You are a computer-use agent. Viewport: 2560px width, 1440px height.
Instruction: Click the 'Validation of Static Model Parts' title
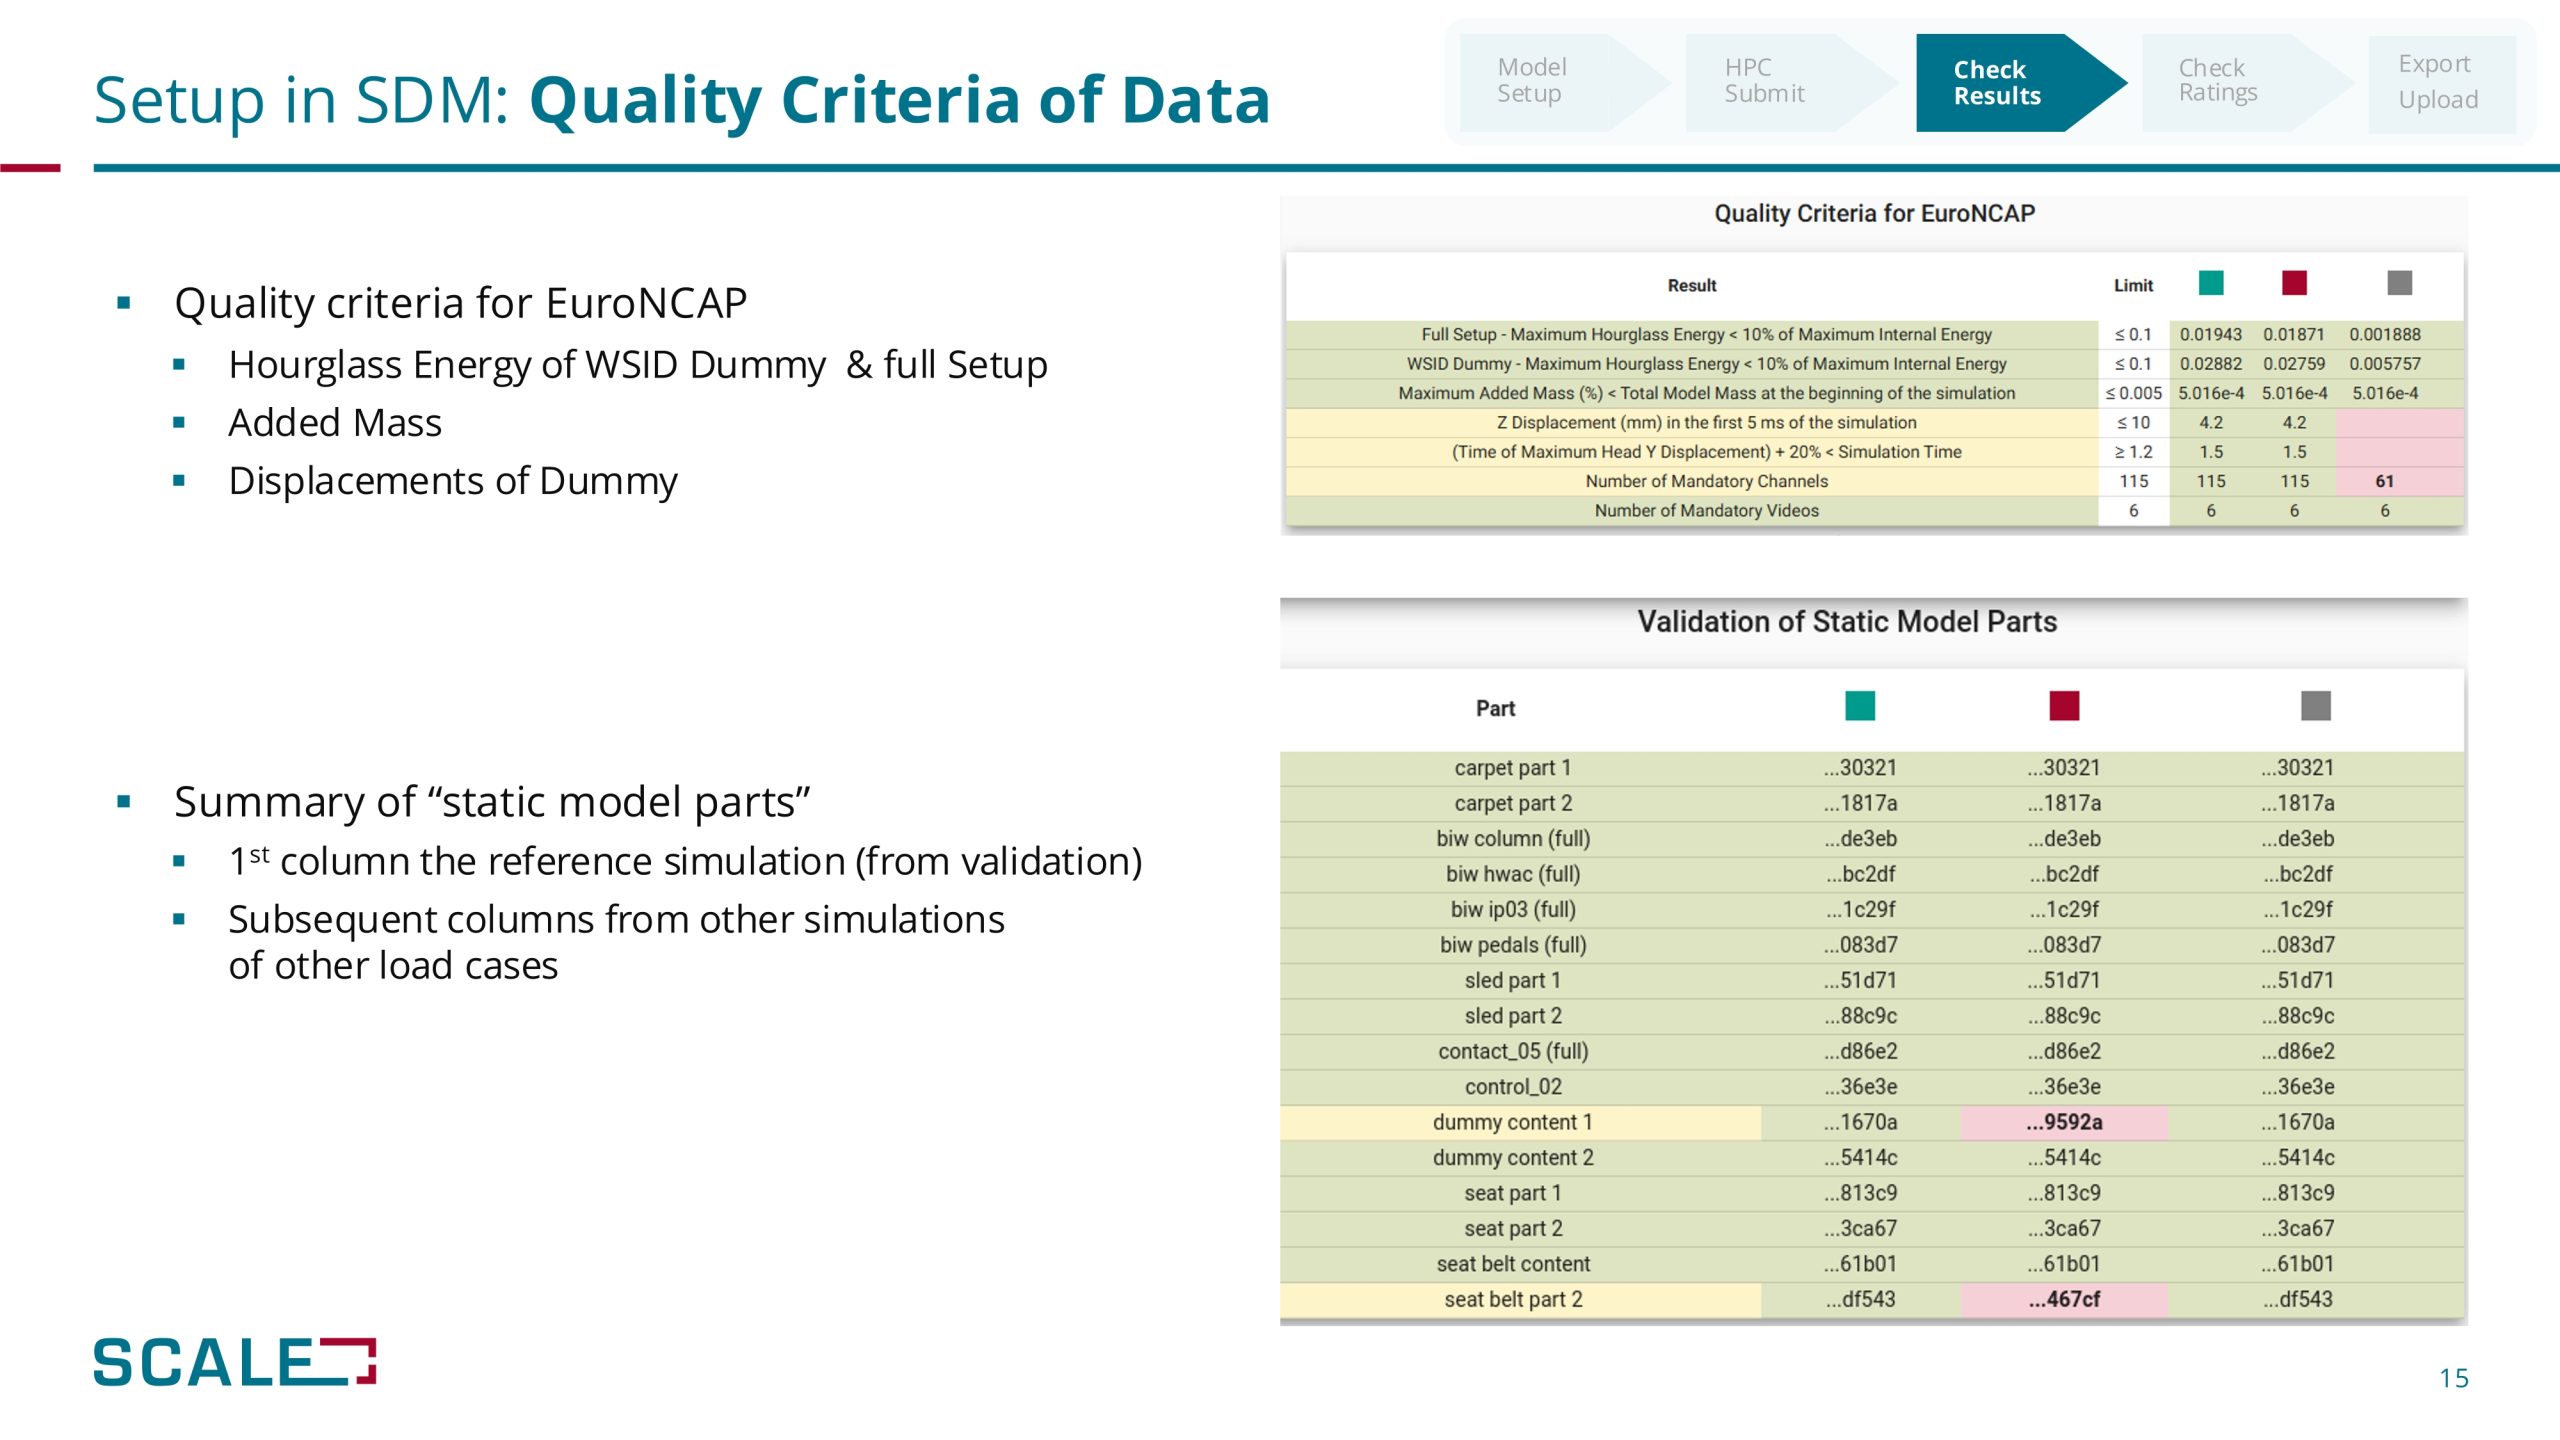1846,622
